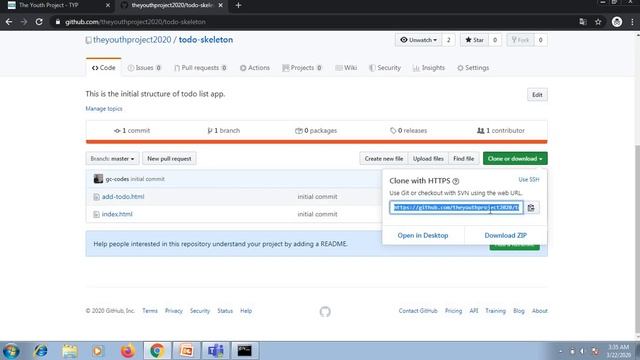Open the Chrome profile avatar
This screenshot has height=360, width=640.
pos(617,22)
